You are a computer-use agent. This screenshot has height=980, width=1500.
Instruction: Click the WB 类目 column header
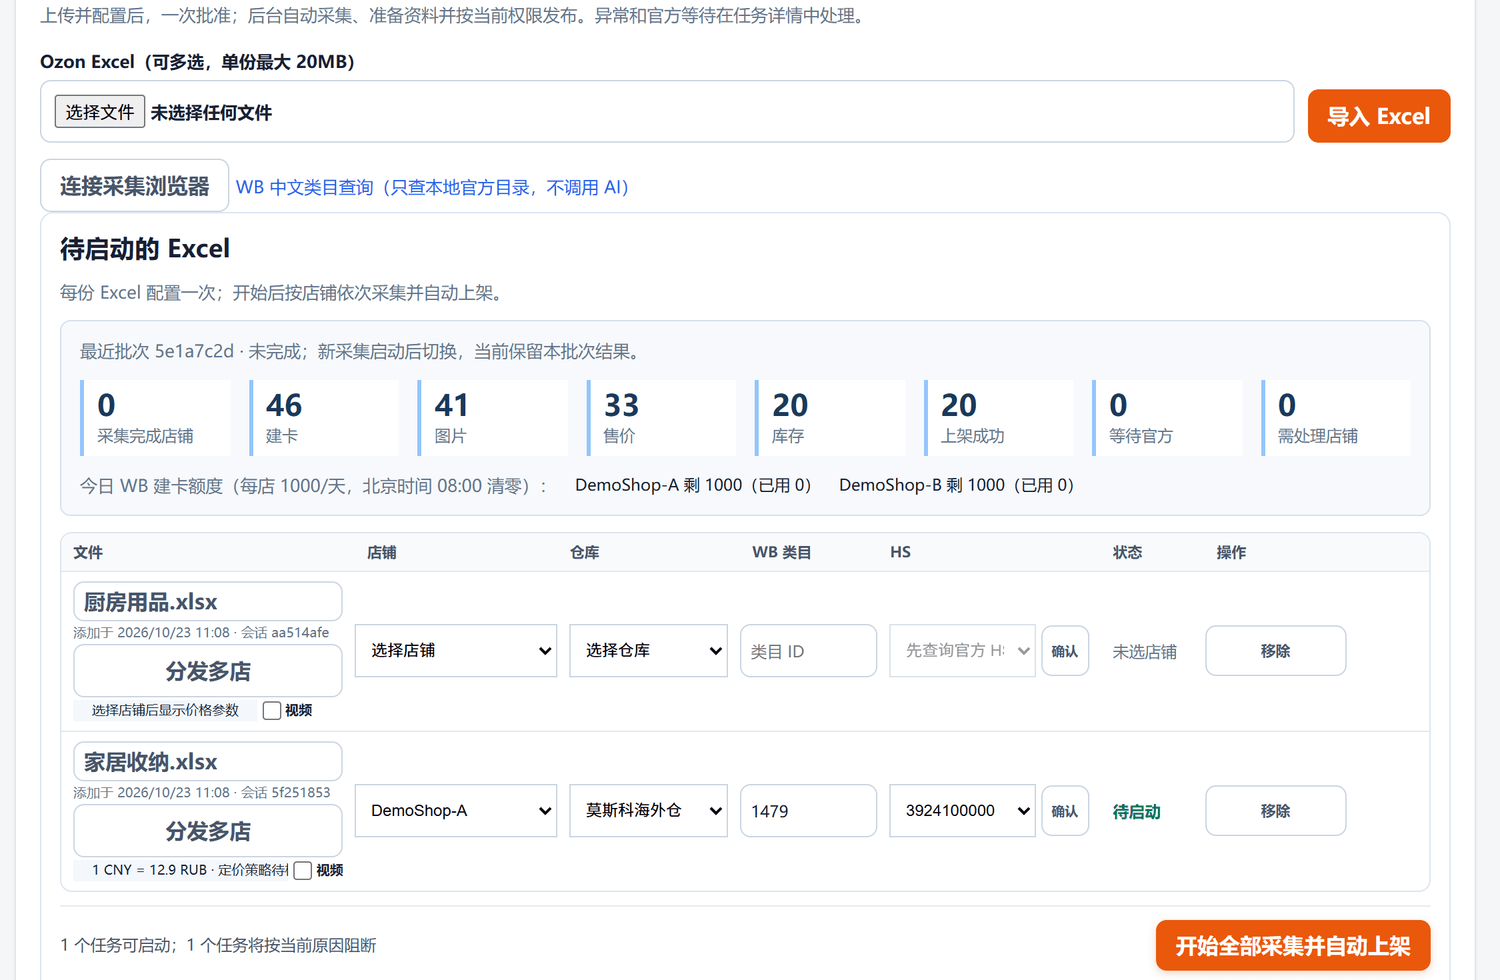[x=782, y=552]
